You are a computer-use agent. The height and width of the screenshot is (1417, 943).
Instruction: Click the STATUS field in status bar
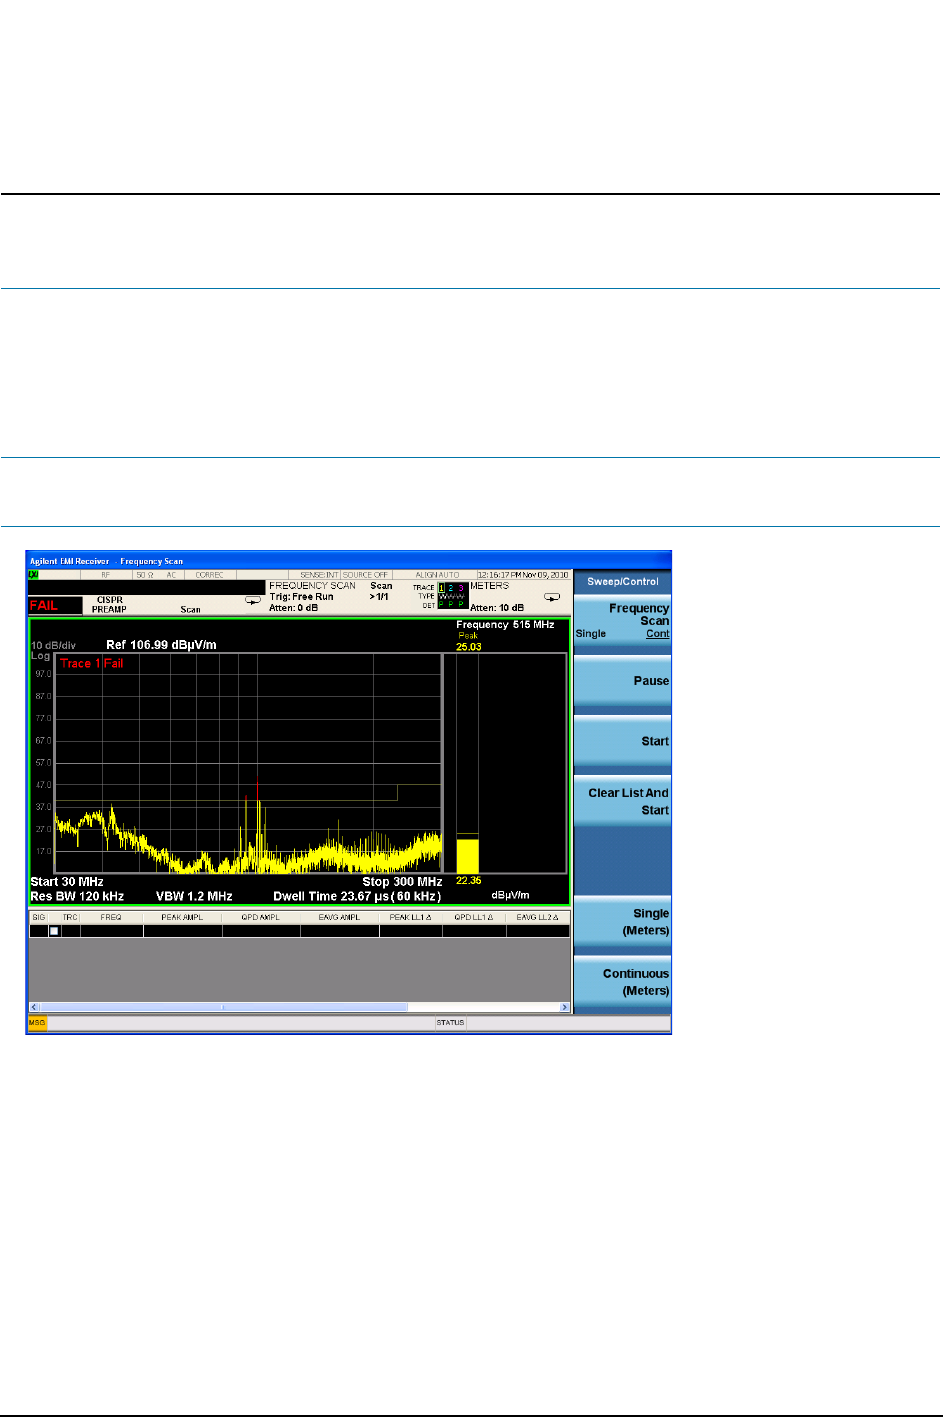click(x=450, y=1023)
